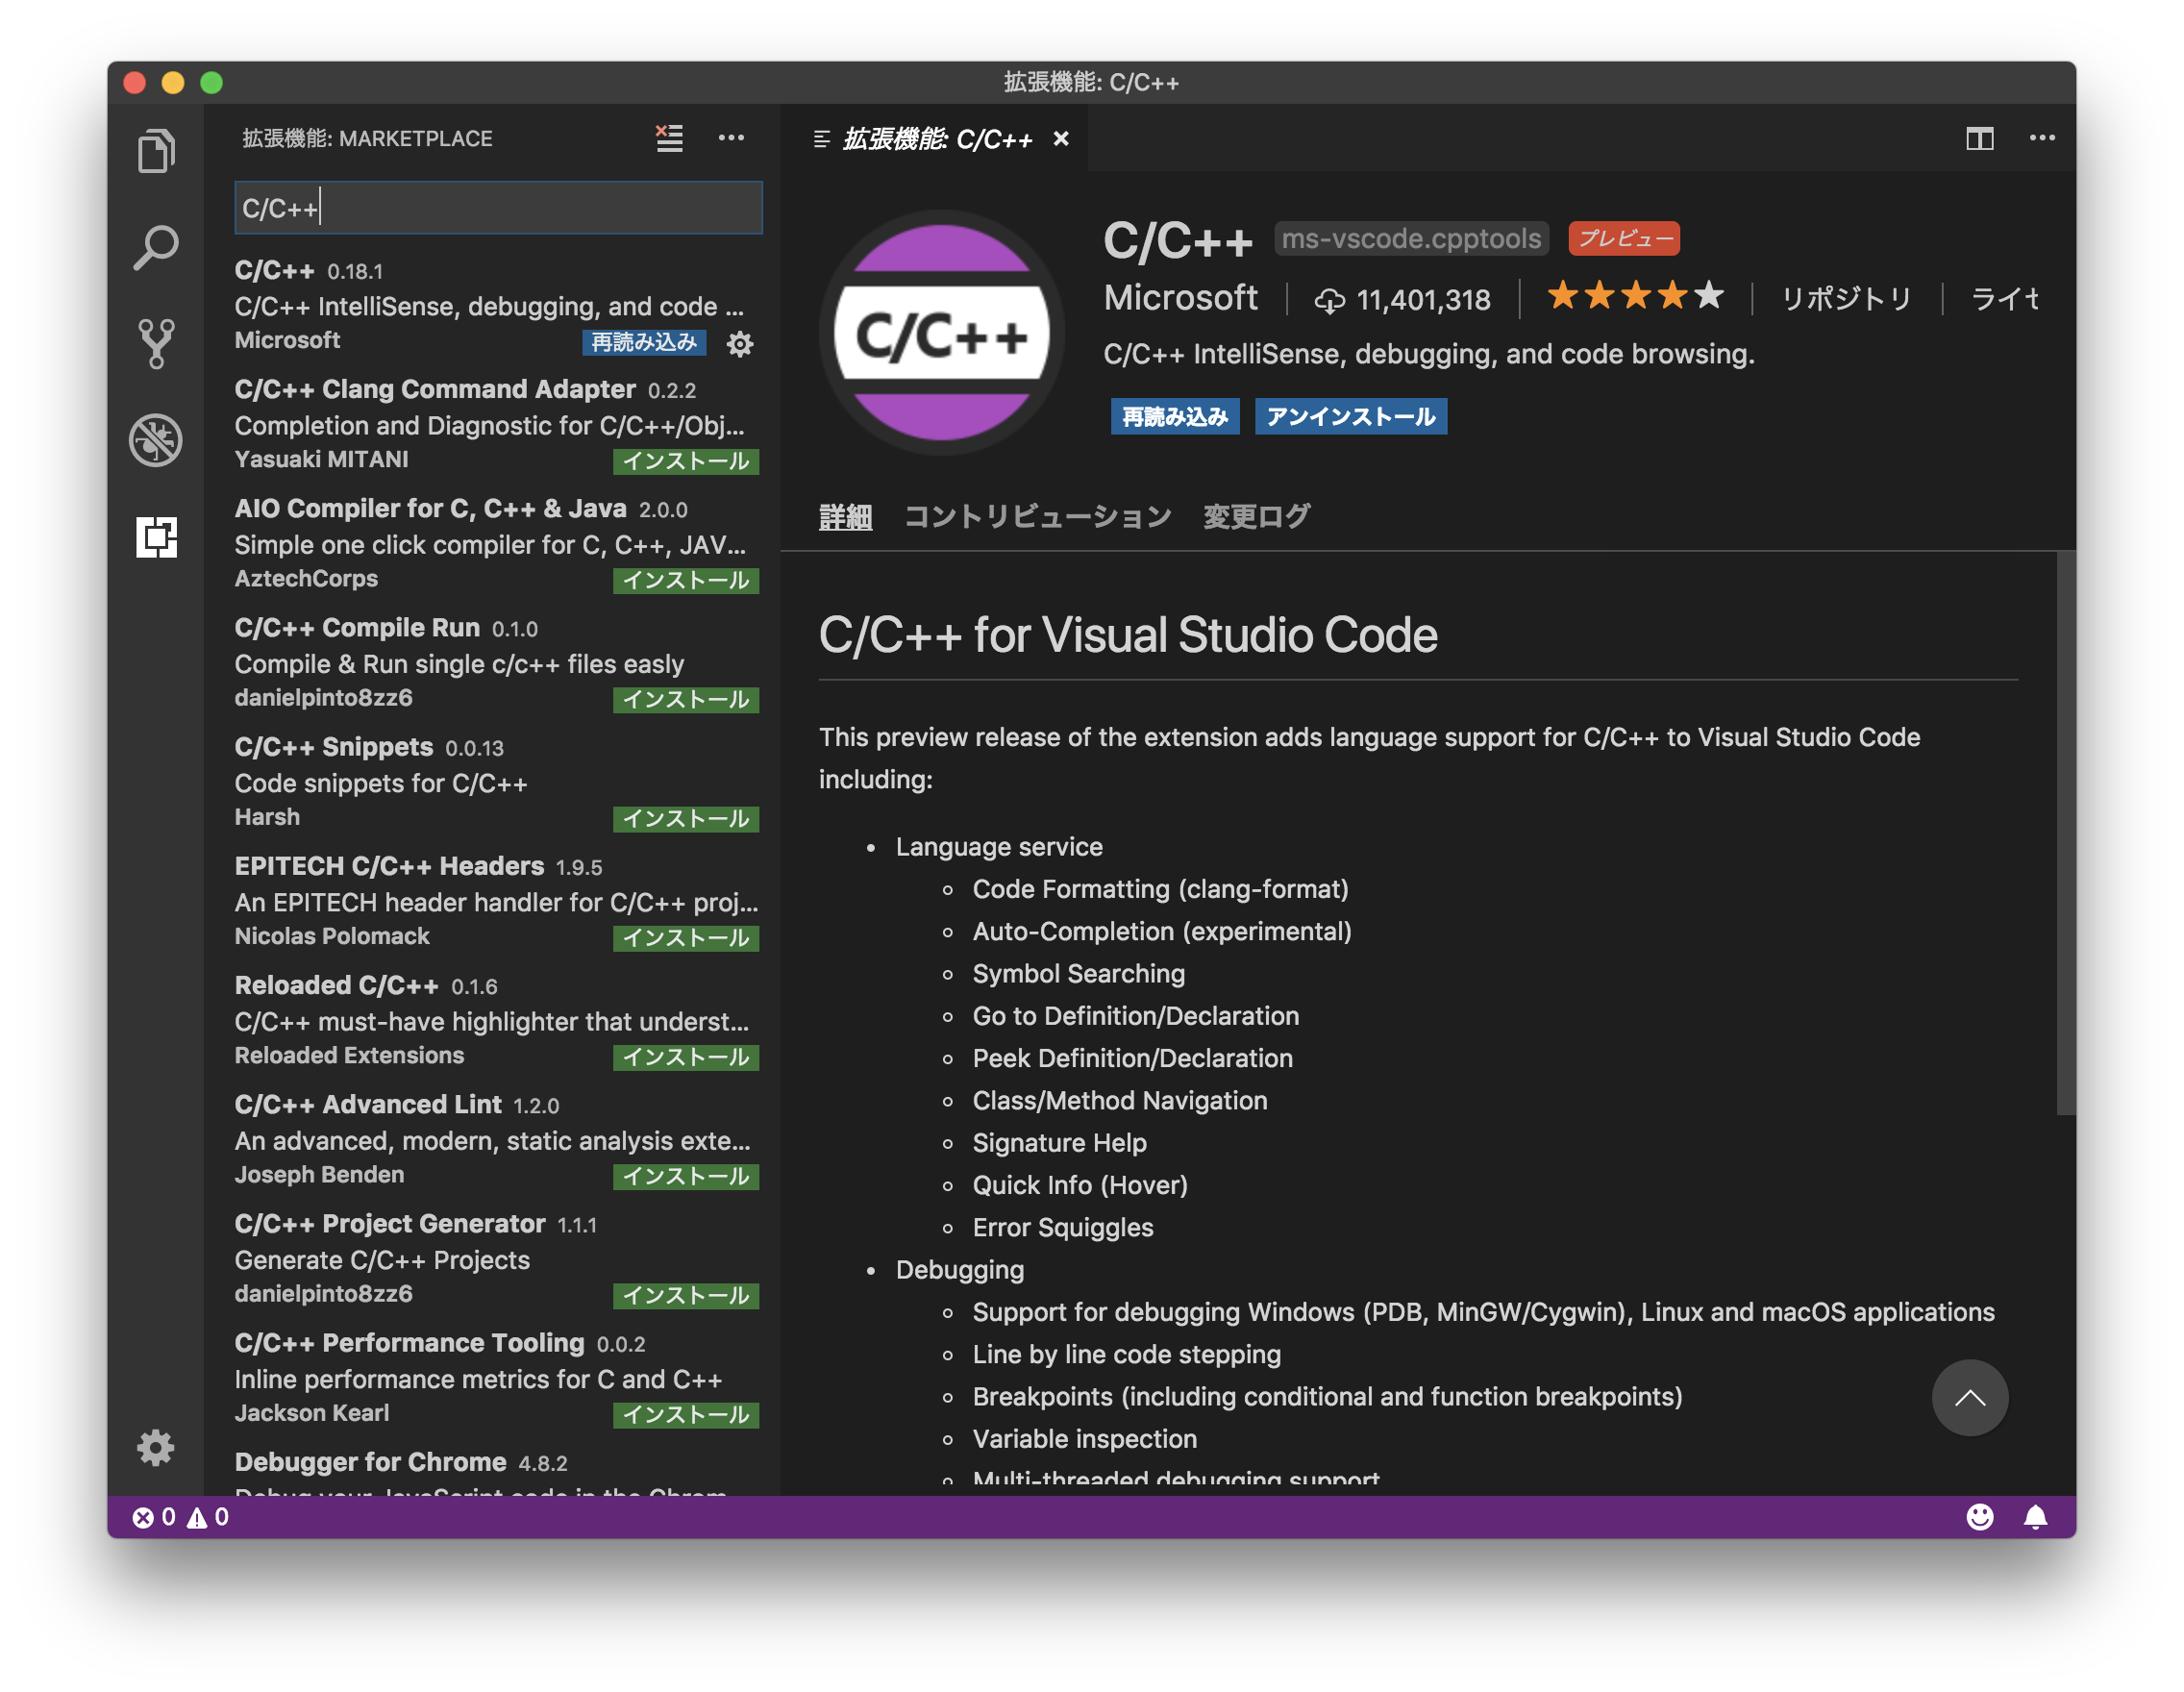Close the C/C++ extension tab

pos(1061,139)
